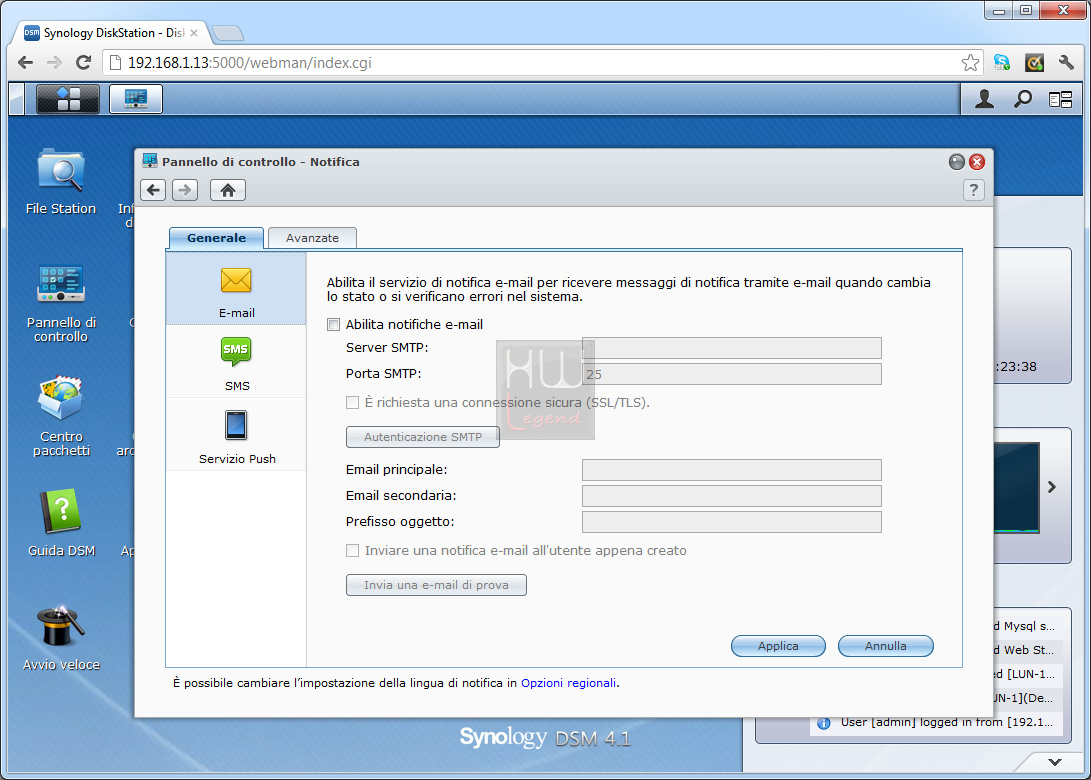The width and height of the screenshot is (1091, 780).
Task: Go back in Control Panel window
Action: (153, 190)
